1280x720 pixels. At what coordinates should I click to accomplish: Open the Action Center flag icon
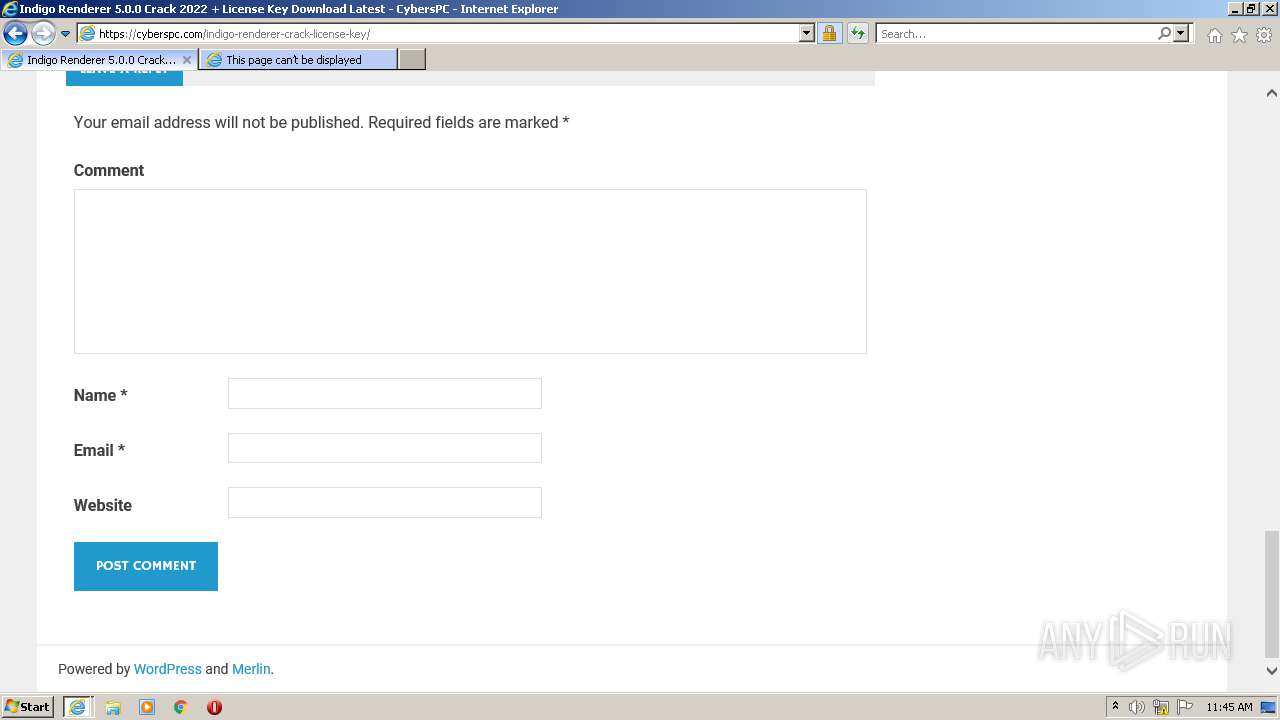click(x=1185, y=707)
